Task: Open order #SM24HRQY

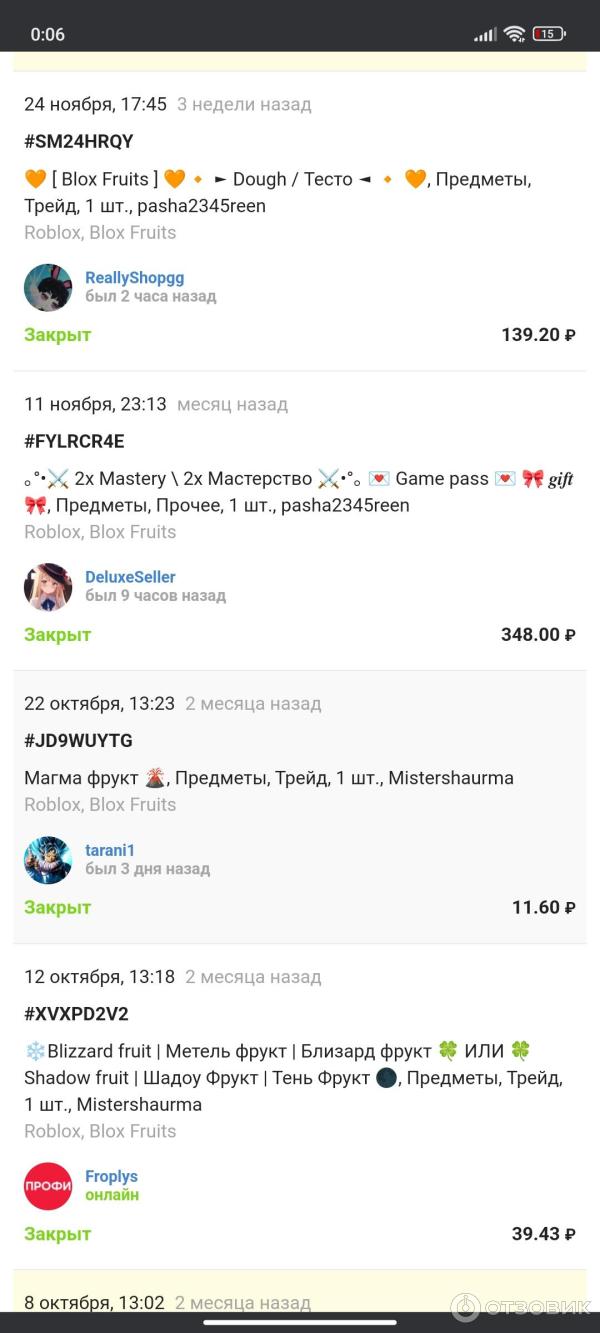Action: (79, 141)
